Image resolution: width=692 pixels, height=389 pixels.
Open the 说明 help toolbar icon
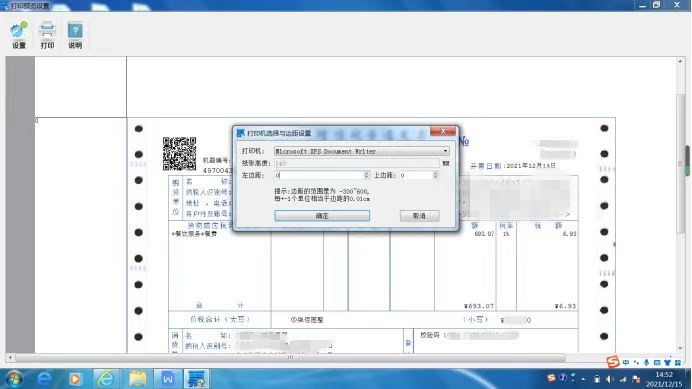75,35
